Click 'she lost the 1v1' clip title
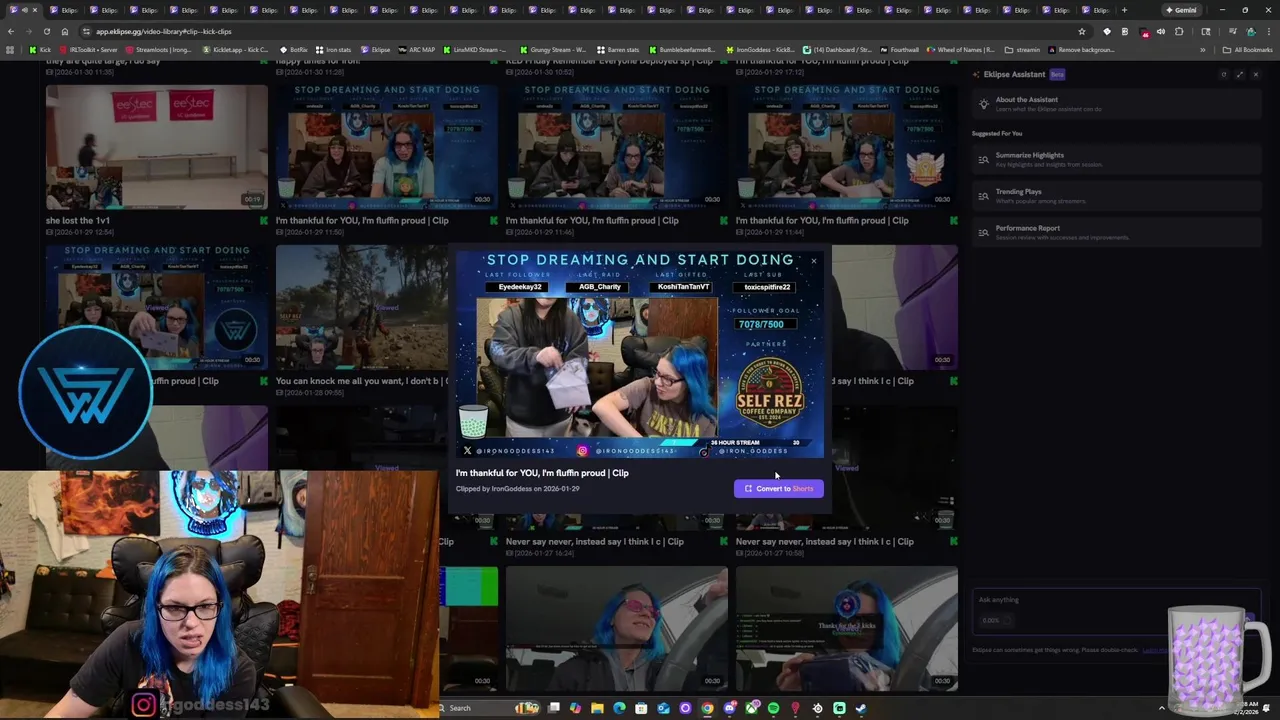1280x720 pixels. (x=78, y=220)
